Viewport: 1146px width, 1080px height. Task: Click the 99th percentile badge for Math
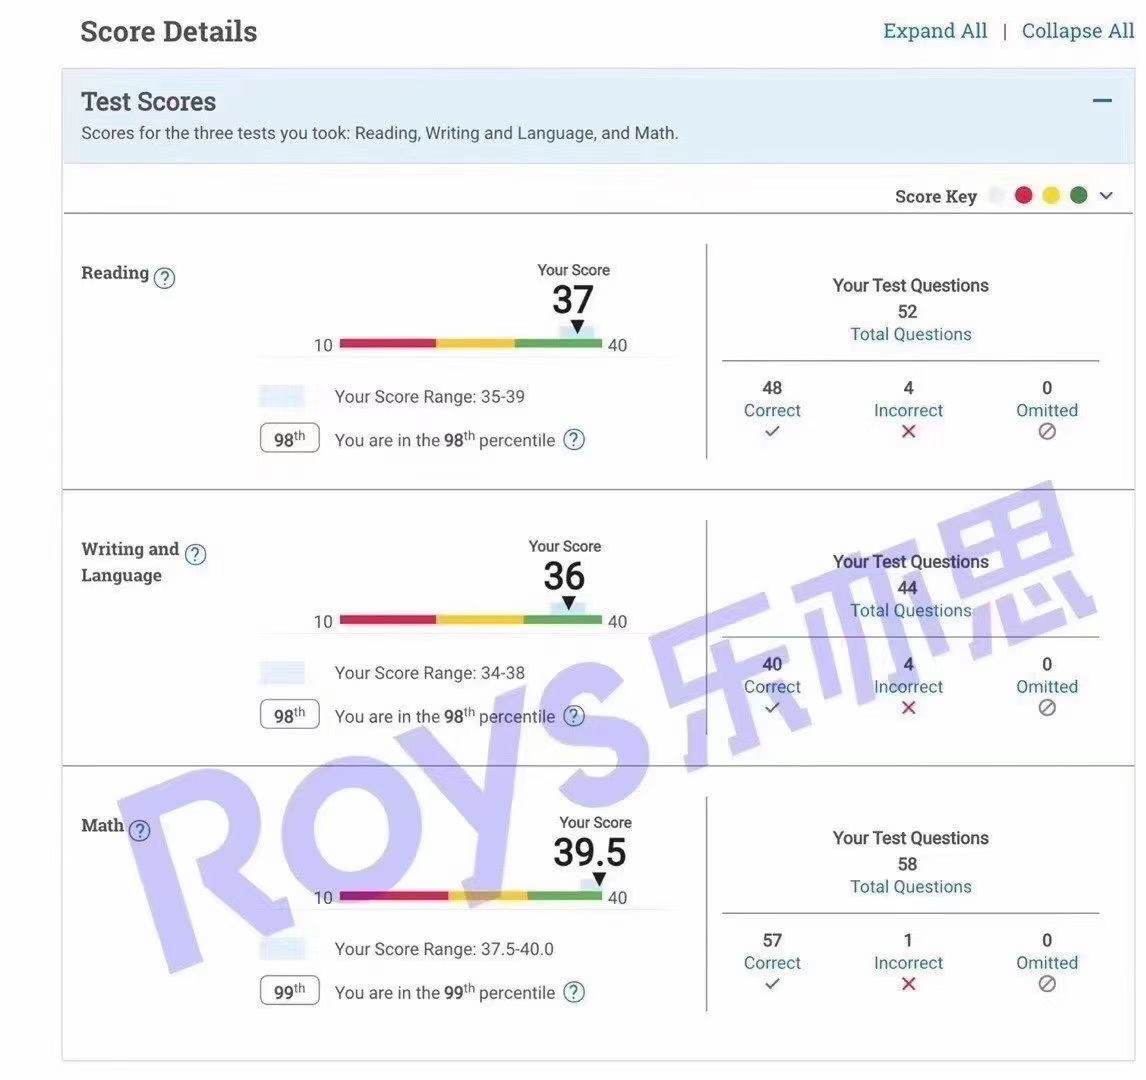[289, 991]
